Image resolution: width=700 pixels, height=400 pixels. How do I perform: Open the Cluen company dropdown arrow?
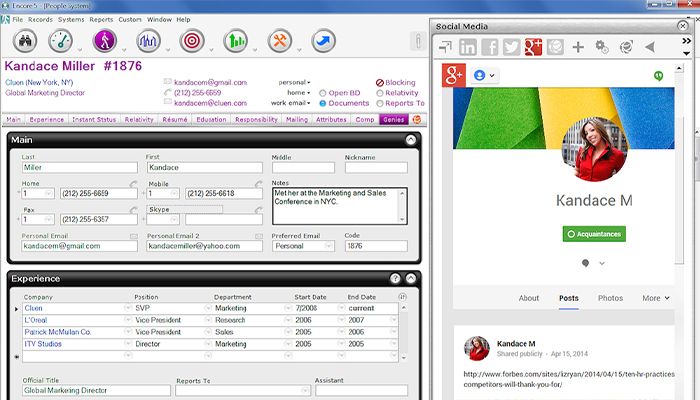coord(128,308)
